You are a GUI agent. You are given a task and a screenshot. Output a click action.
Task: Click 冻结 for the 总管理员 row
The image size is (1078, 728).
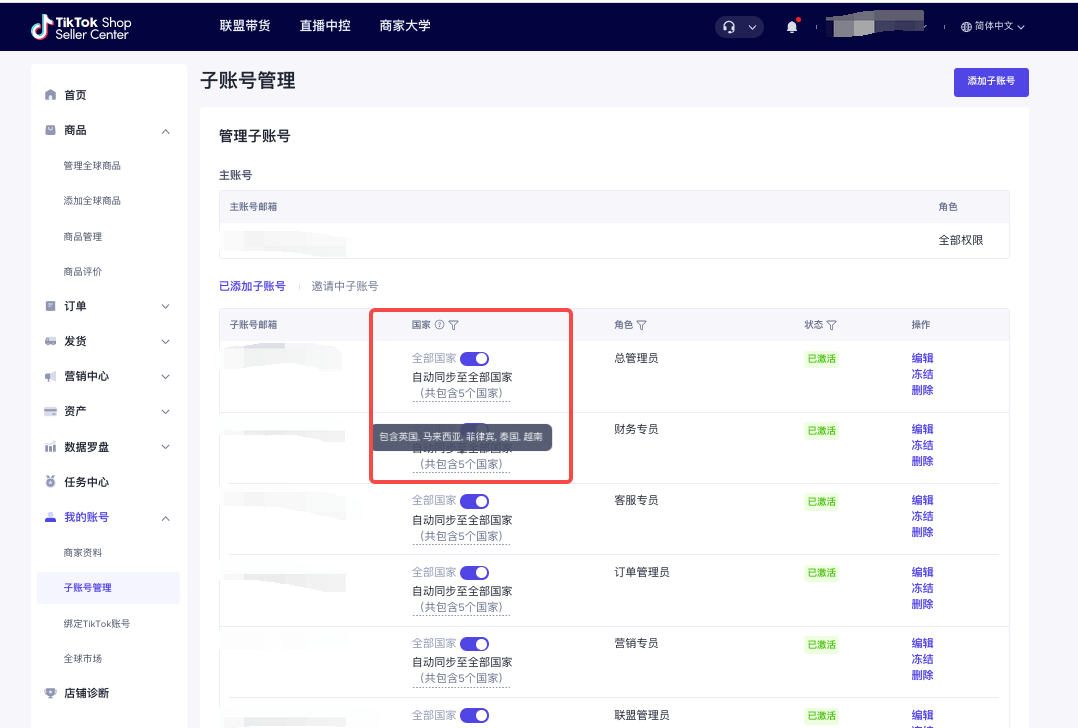(923, 374)
